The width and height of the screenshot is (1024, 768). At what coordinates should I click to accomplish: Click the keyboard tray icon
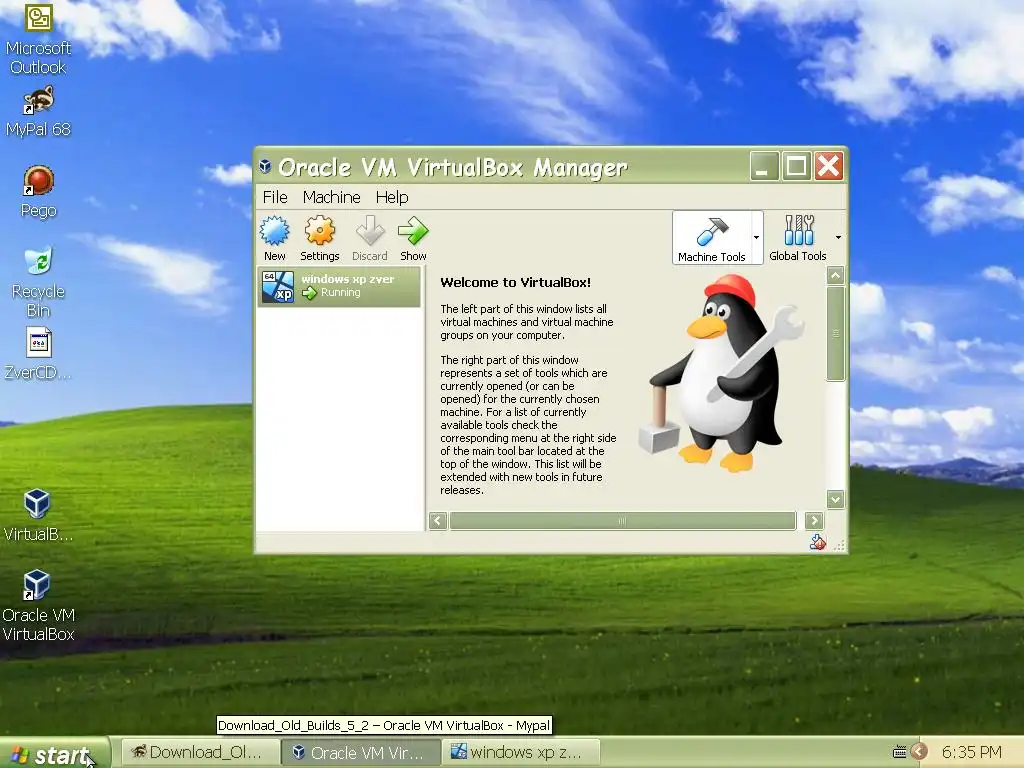899,752
